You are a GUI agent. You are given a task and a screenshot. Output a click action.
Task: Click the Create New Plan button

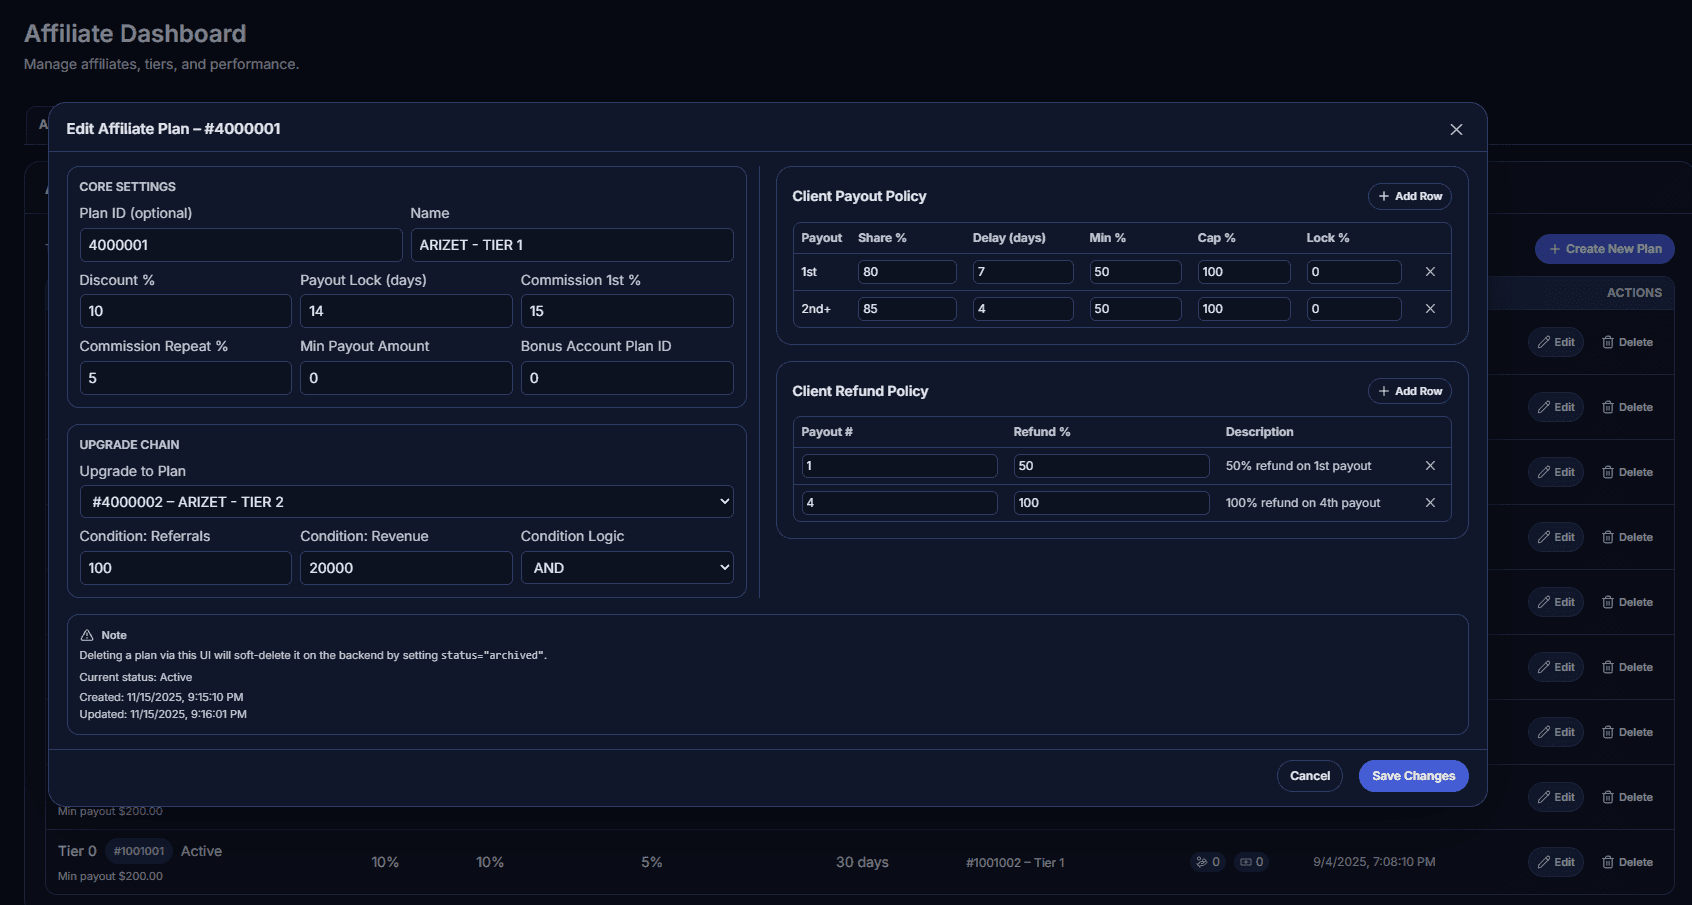[x=1604, y=248]
